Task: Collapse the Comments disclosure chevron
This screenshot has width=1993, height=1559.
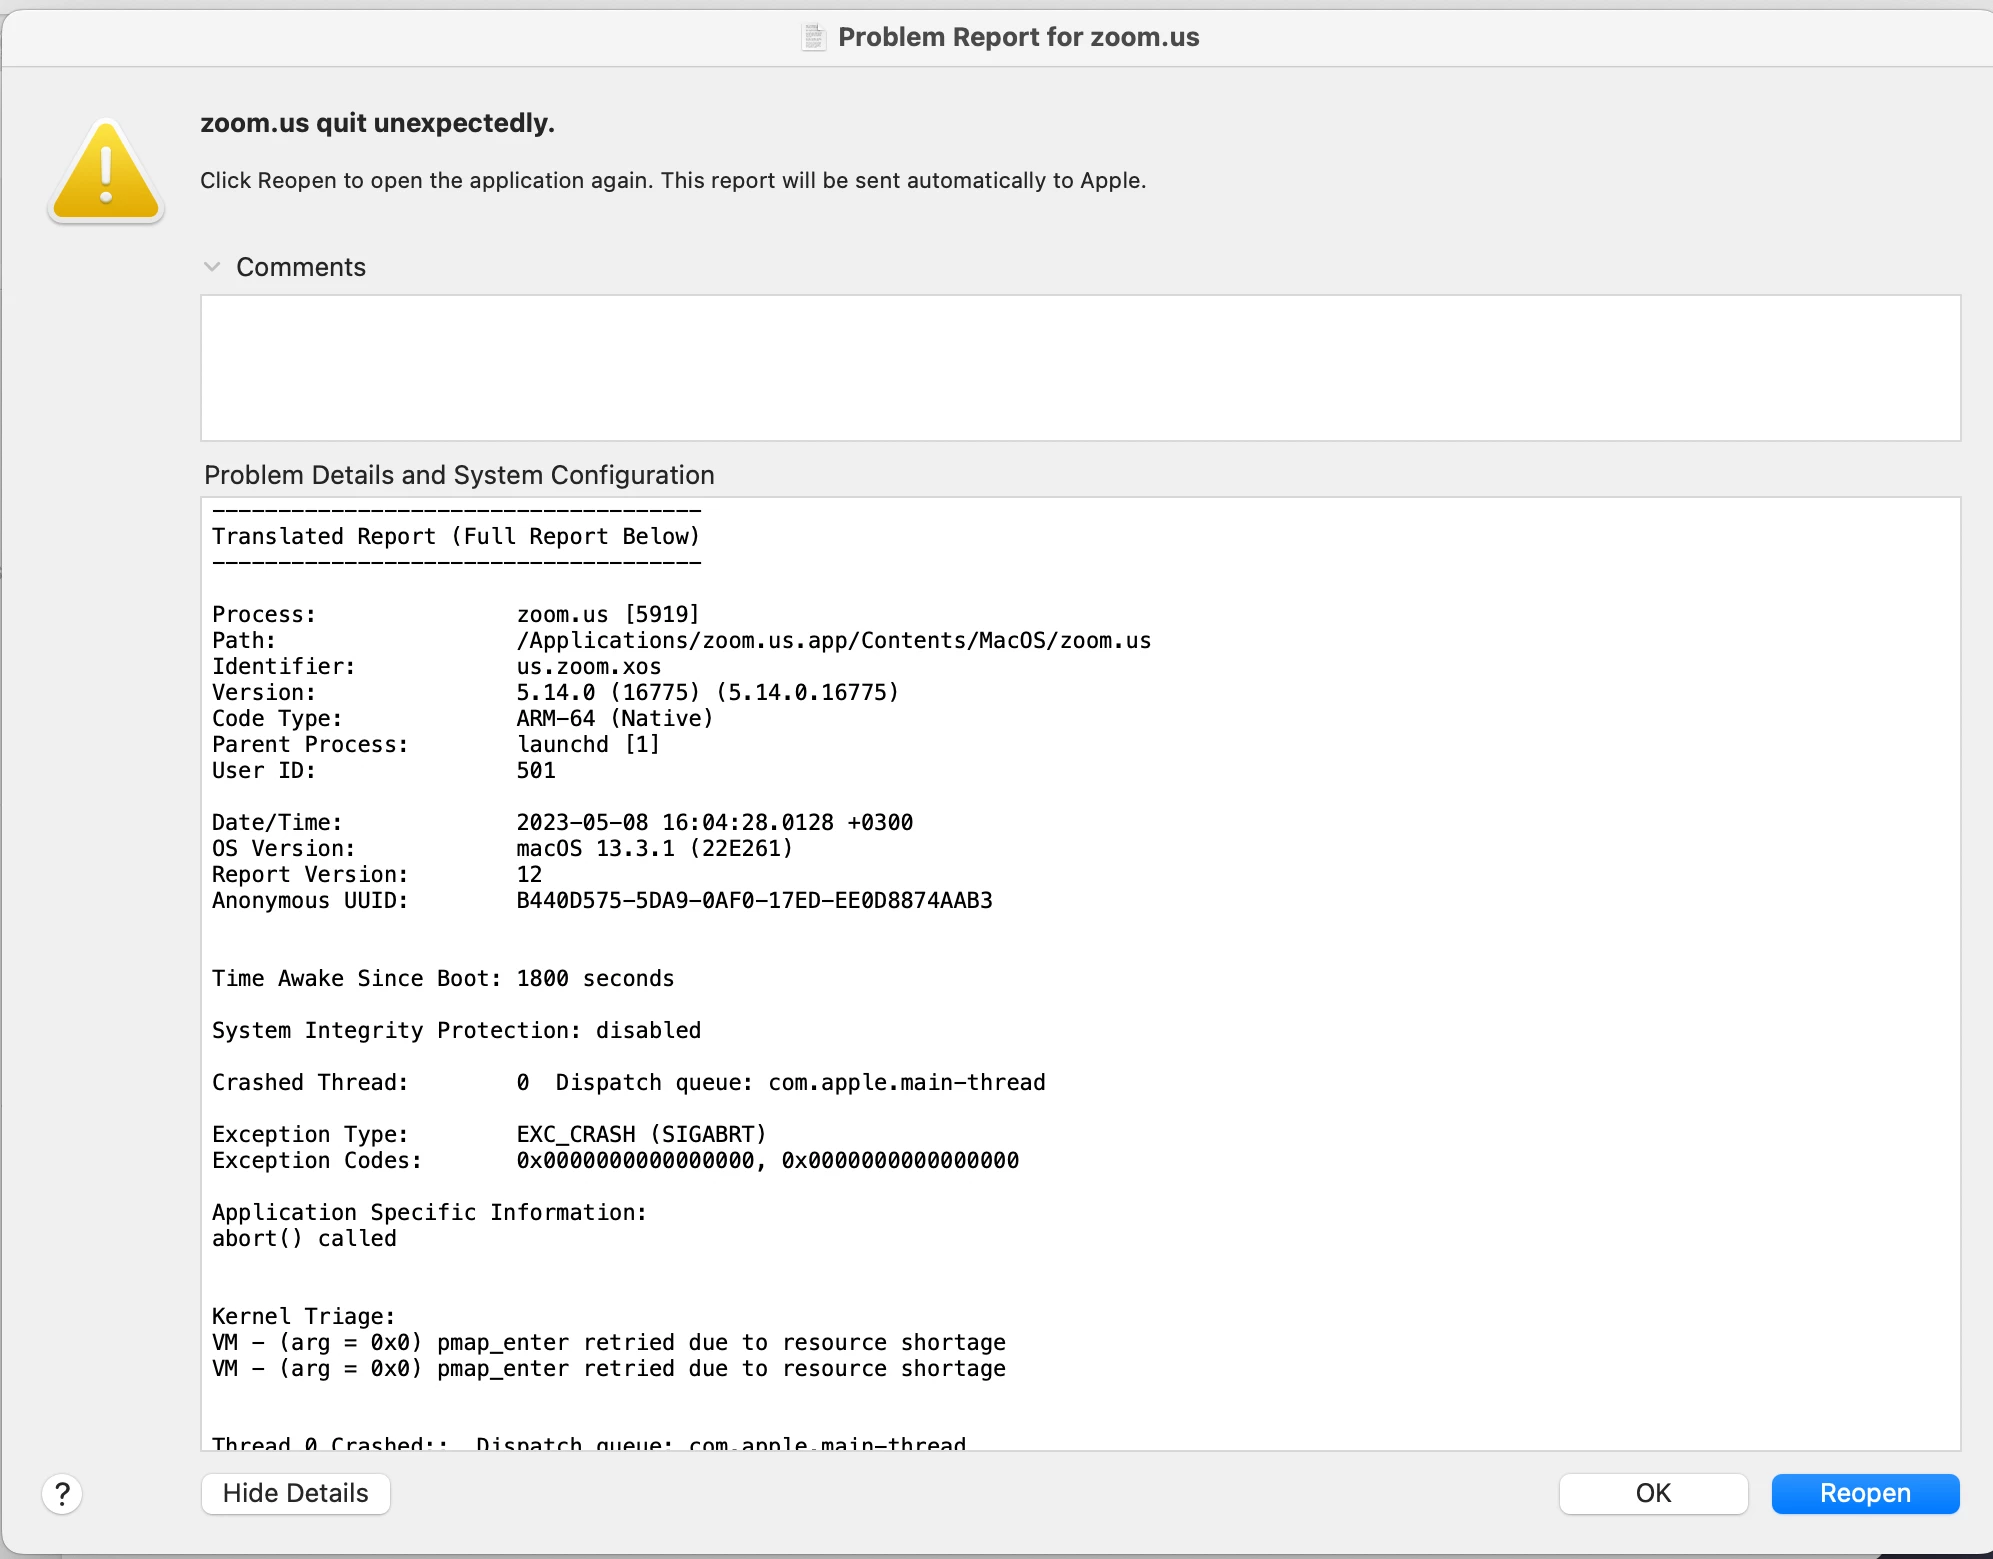Action: [x=212, y=267]
